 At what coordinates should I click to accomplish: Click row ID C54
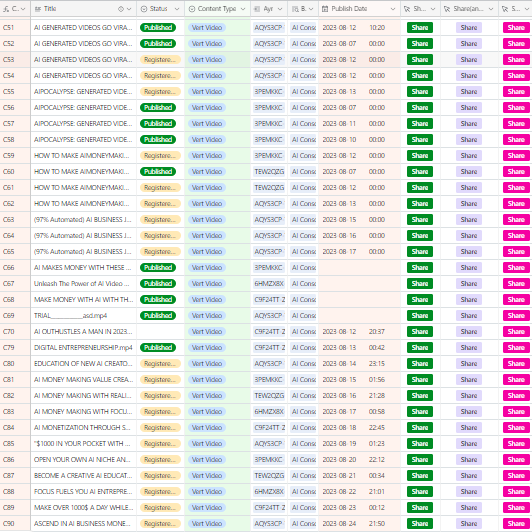tap(8, 76)
